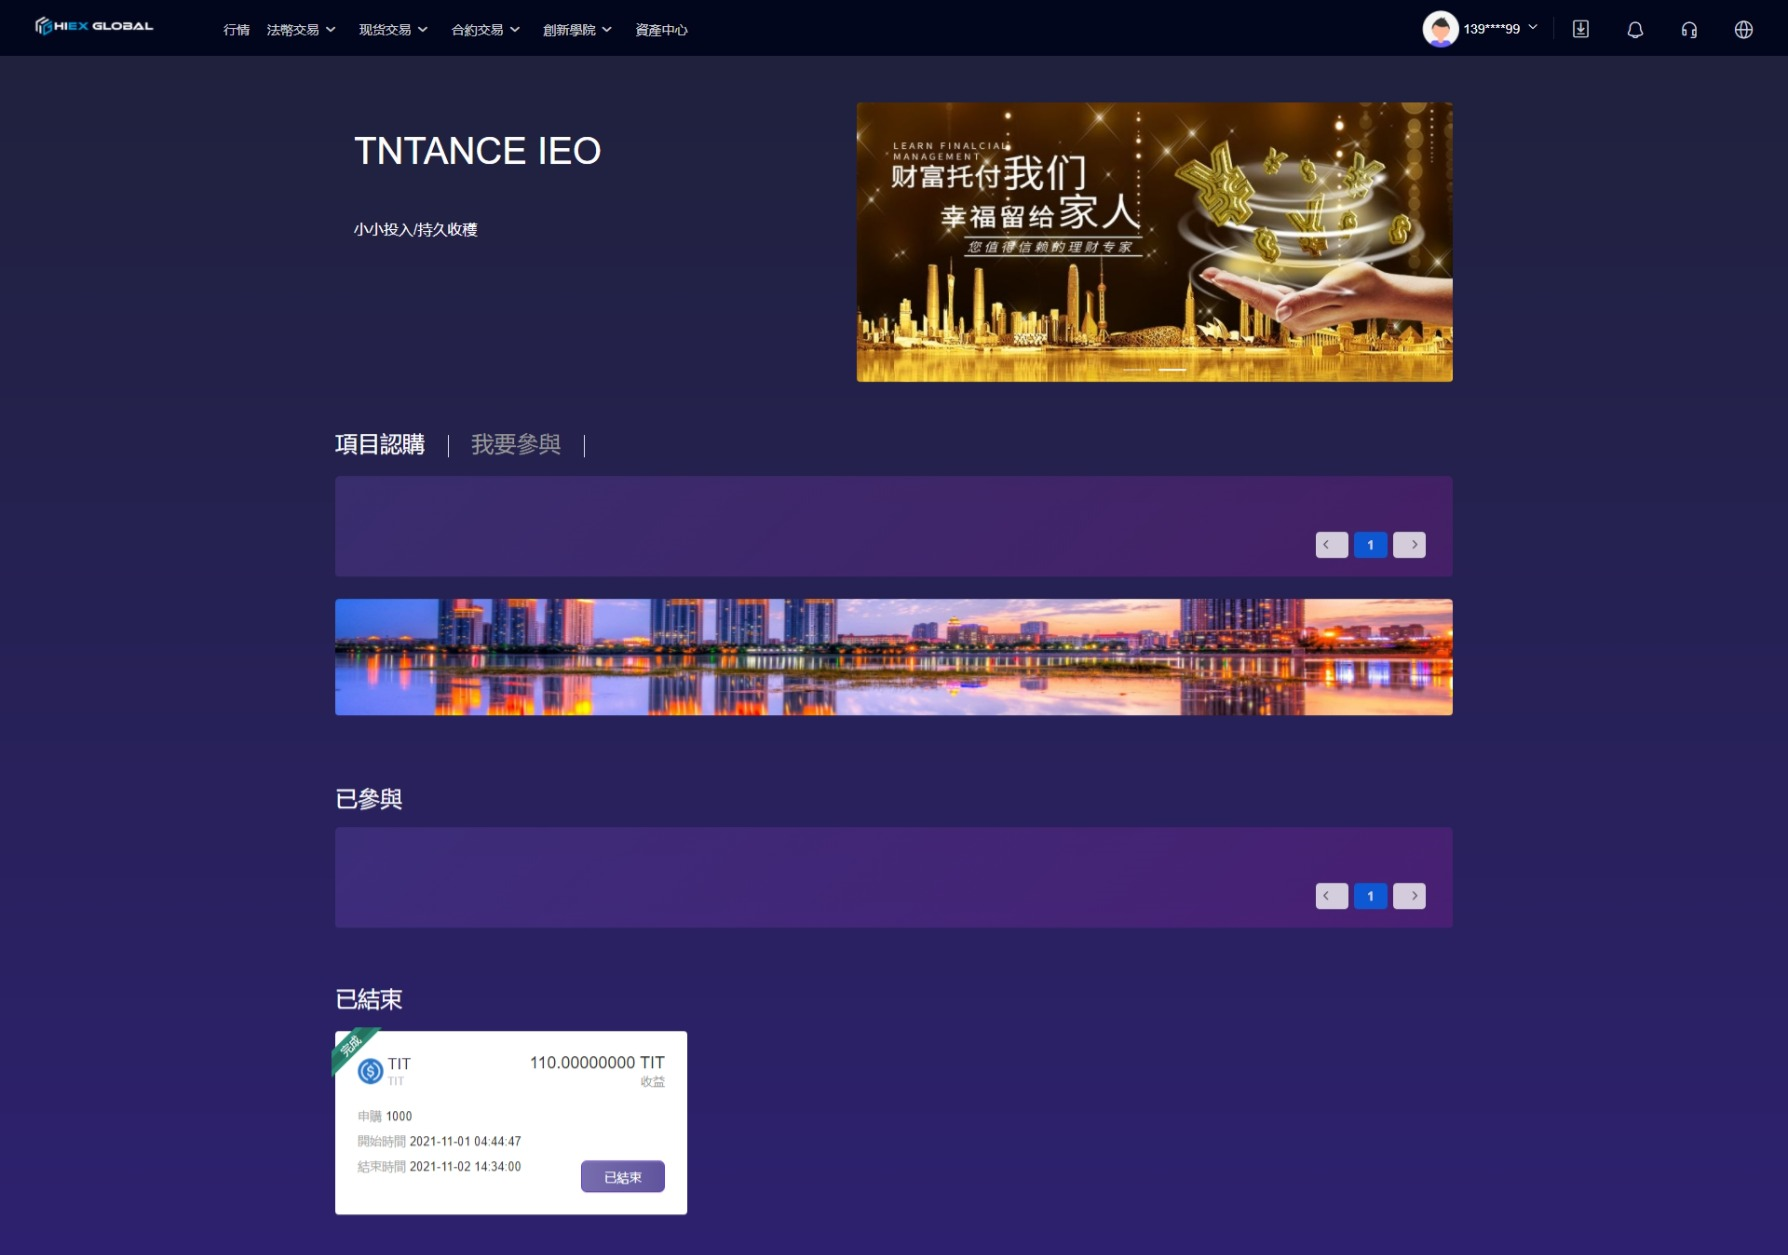This screenshot has height=1255, width=1788.
Task: Click the TIT coin icon
Action: (370, 1071)
